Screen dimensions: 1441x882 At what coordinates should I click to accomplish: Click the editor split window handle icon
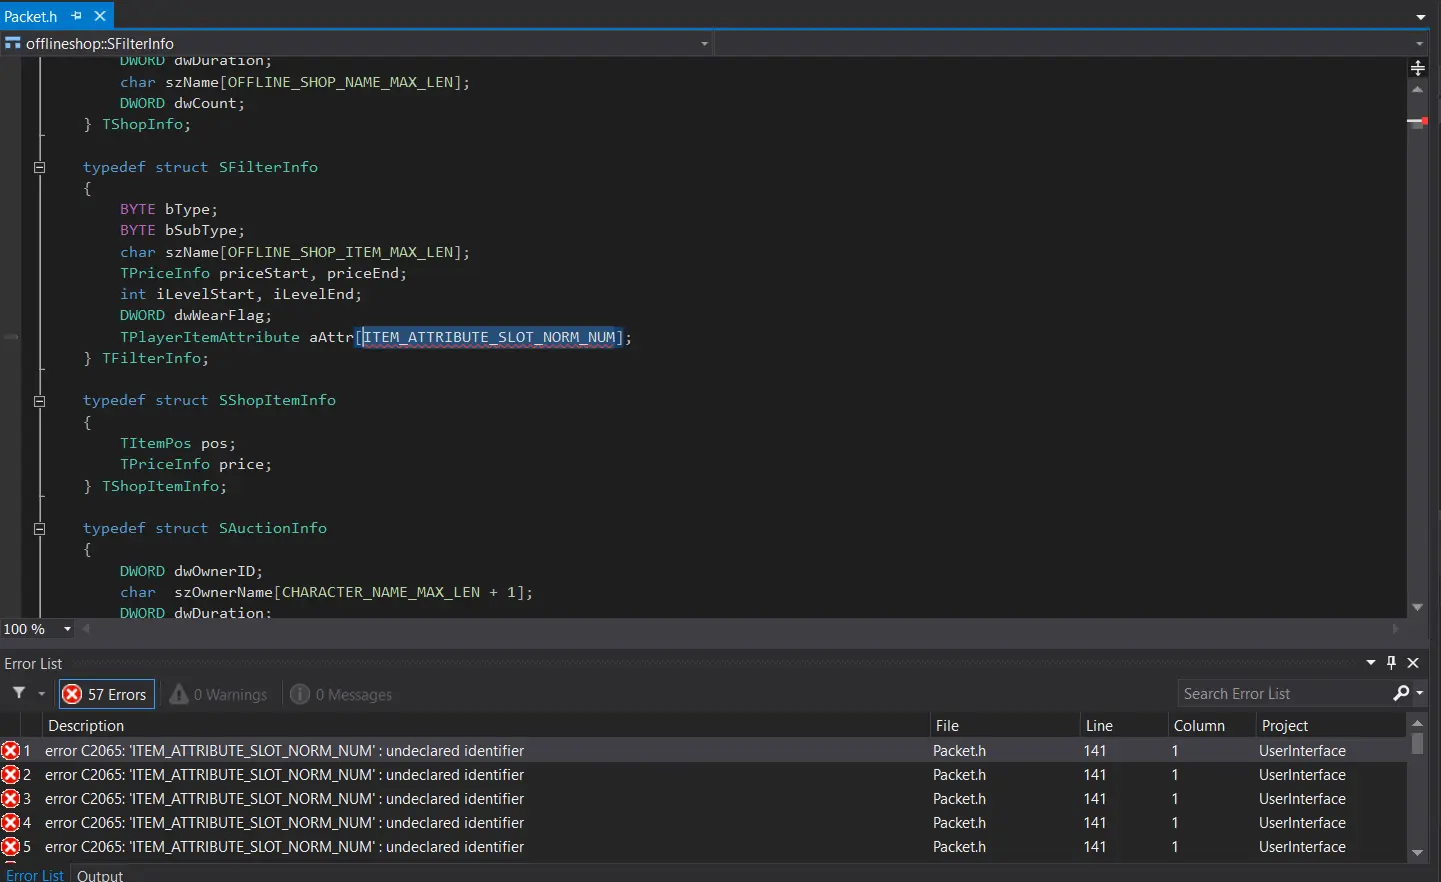click(1417, 68)
